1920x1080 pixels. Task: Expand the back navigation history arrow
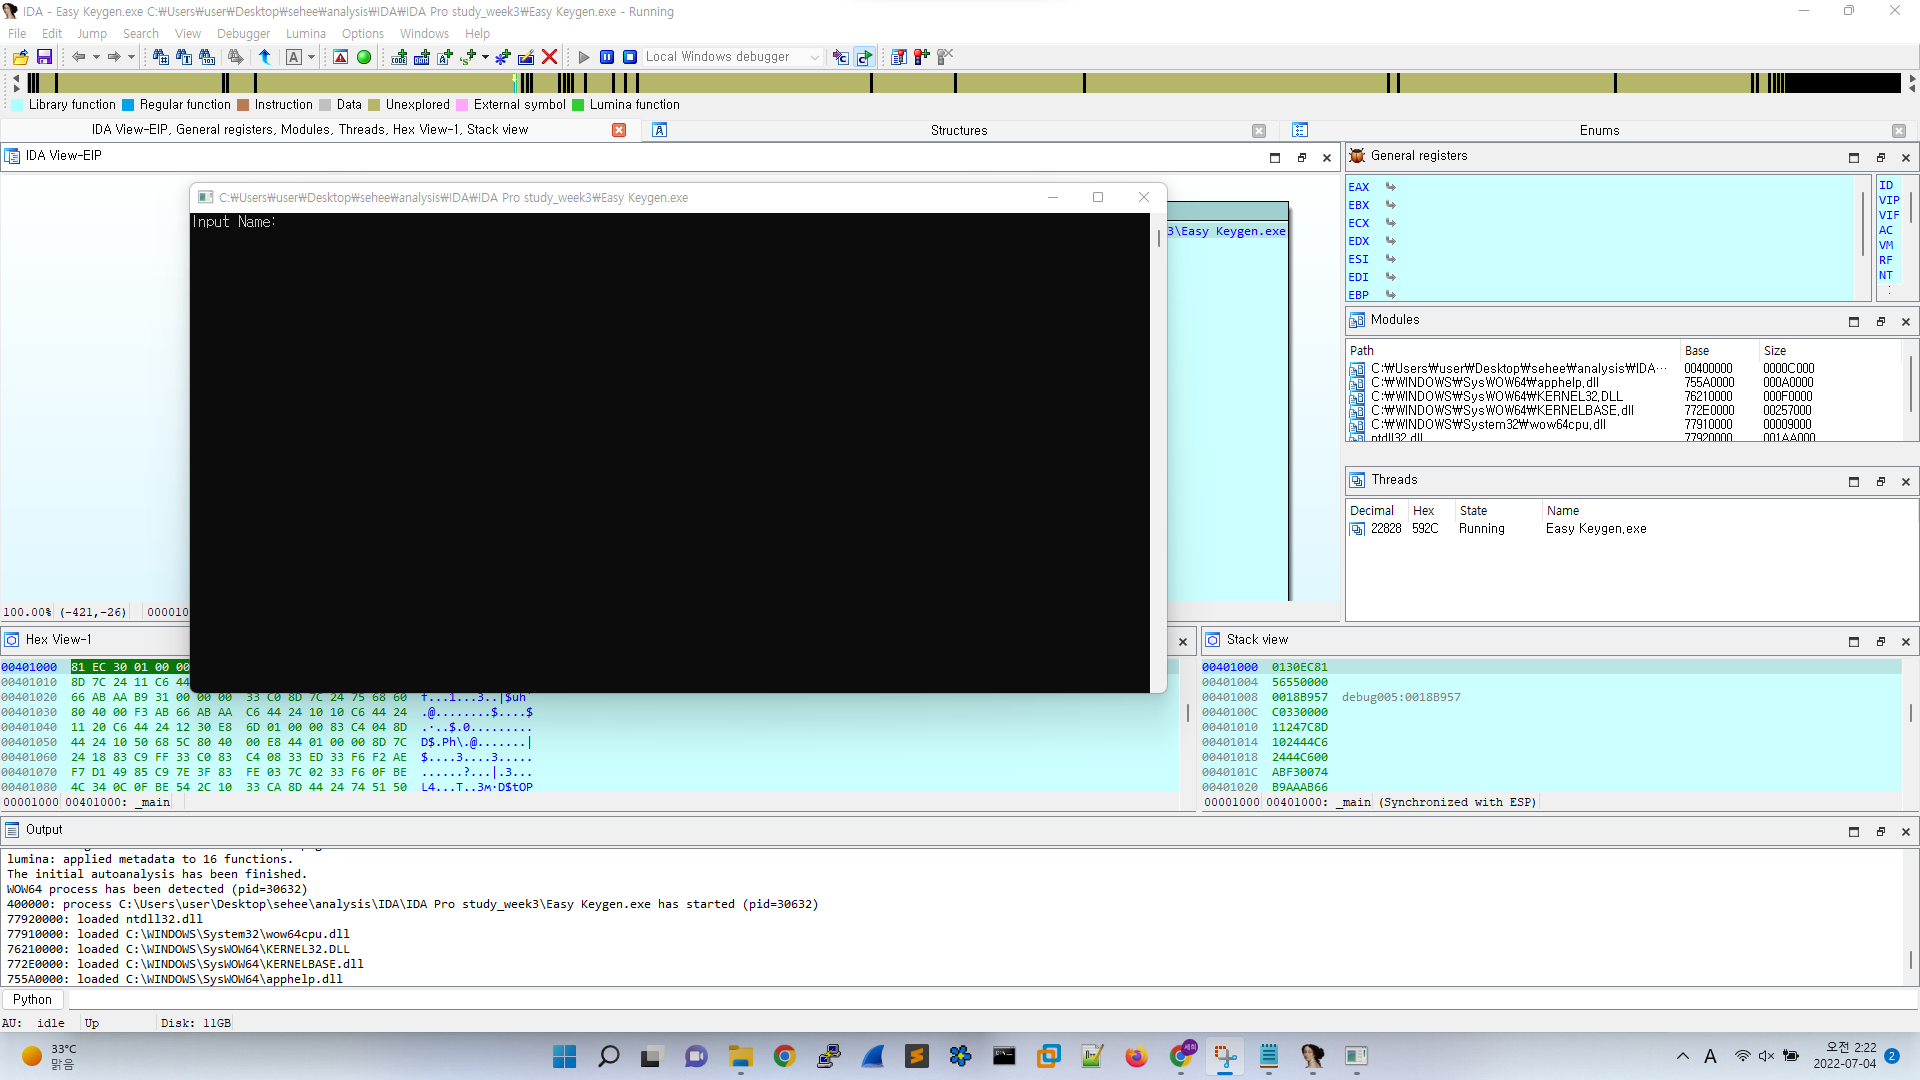[96, 57]
